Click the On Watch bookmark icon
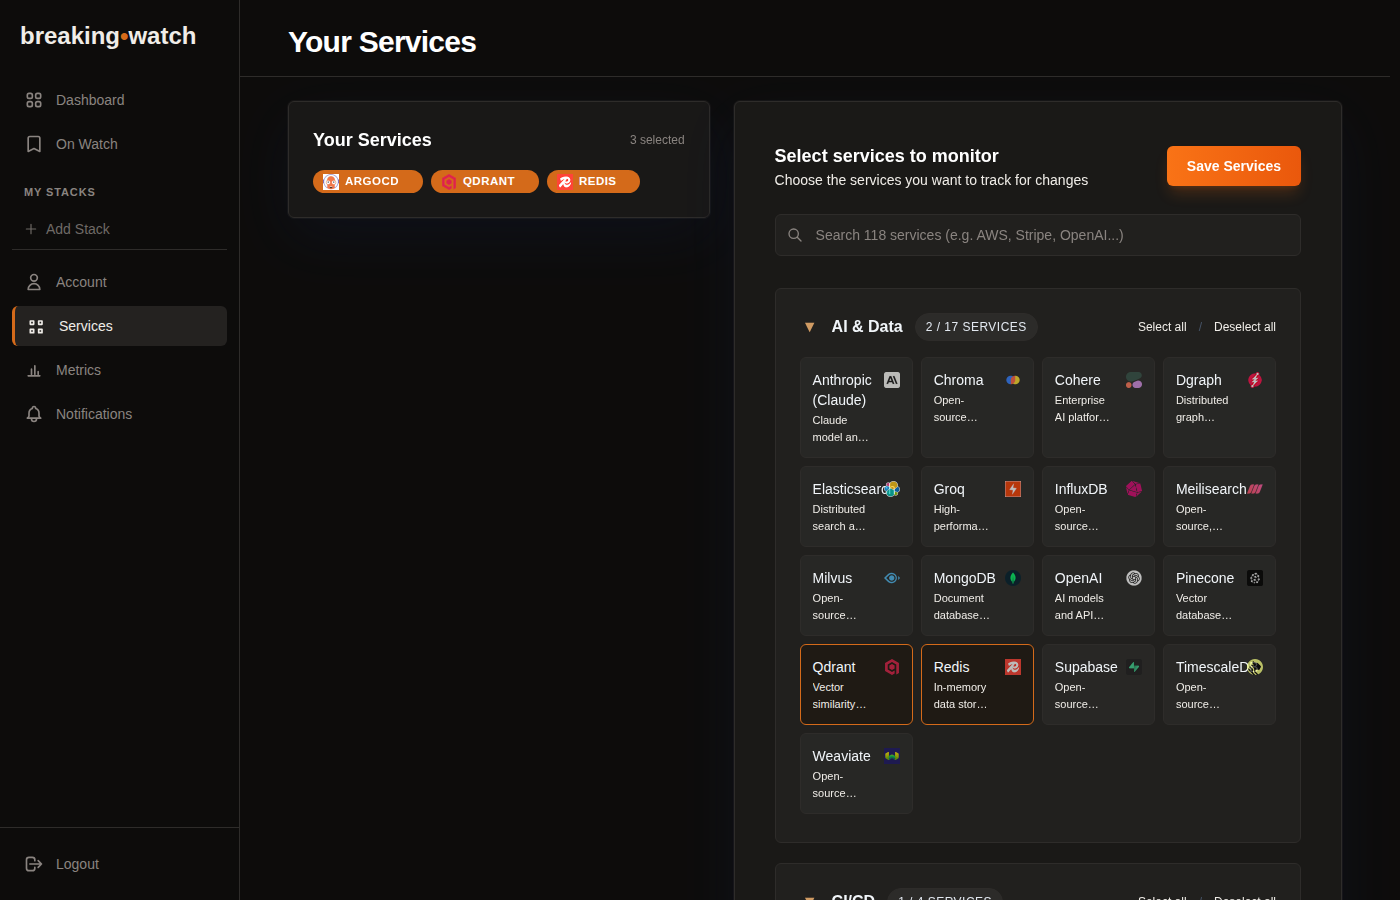Image resolution: width=1400 pixels, height=900 pixels. pos(34,144)
